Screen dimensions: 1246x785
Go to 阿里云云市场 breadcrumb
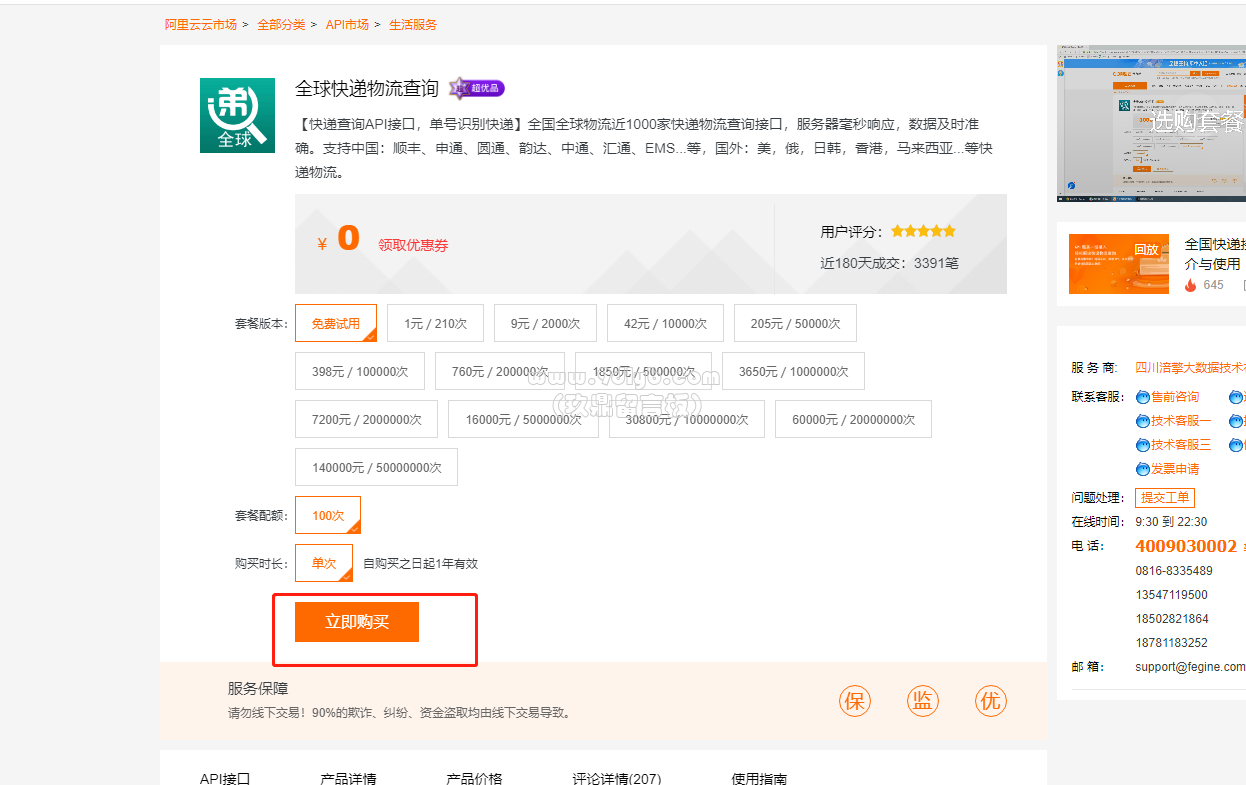(201, 24)
